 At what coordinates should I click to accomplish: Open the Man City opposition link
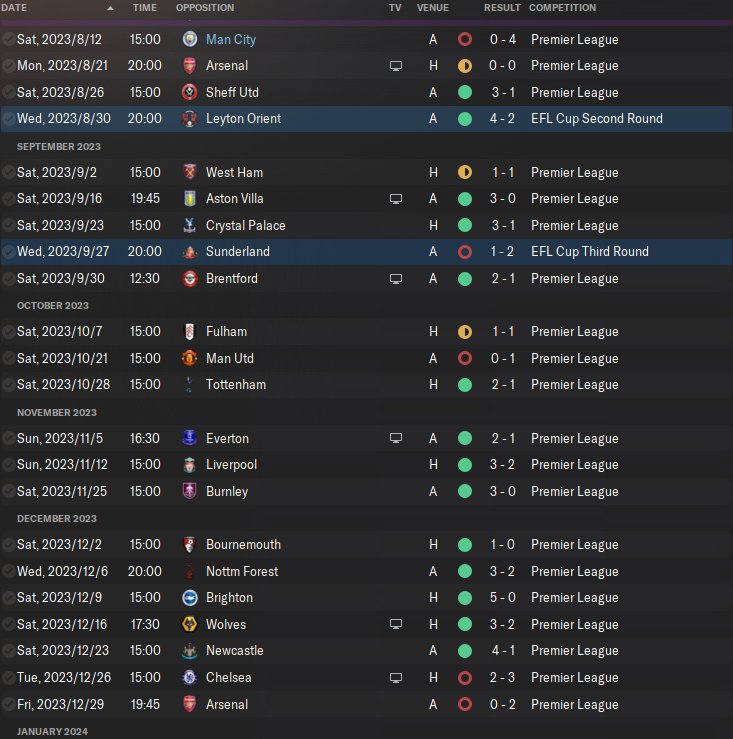click(231, 40)
